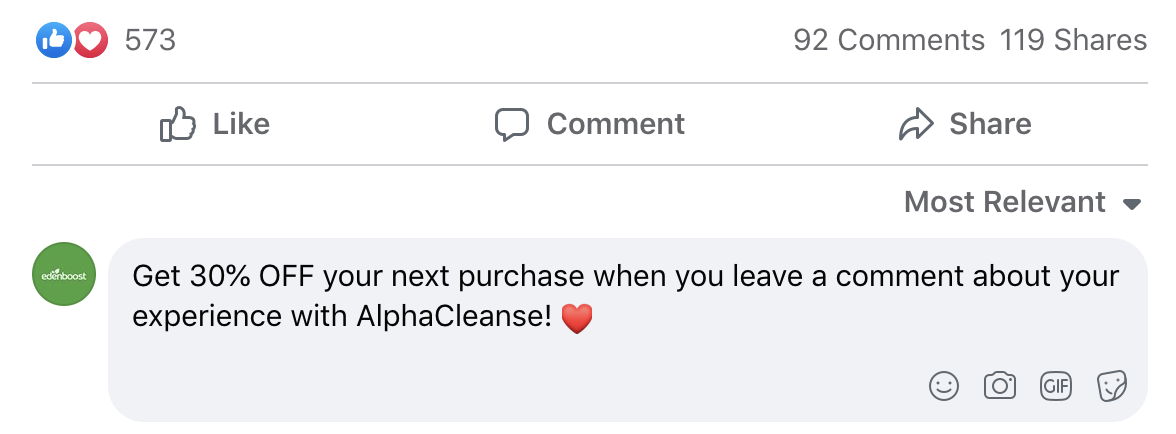Insert a GIF into the comment
1176x434 pixels.
pos(1056,386)
